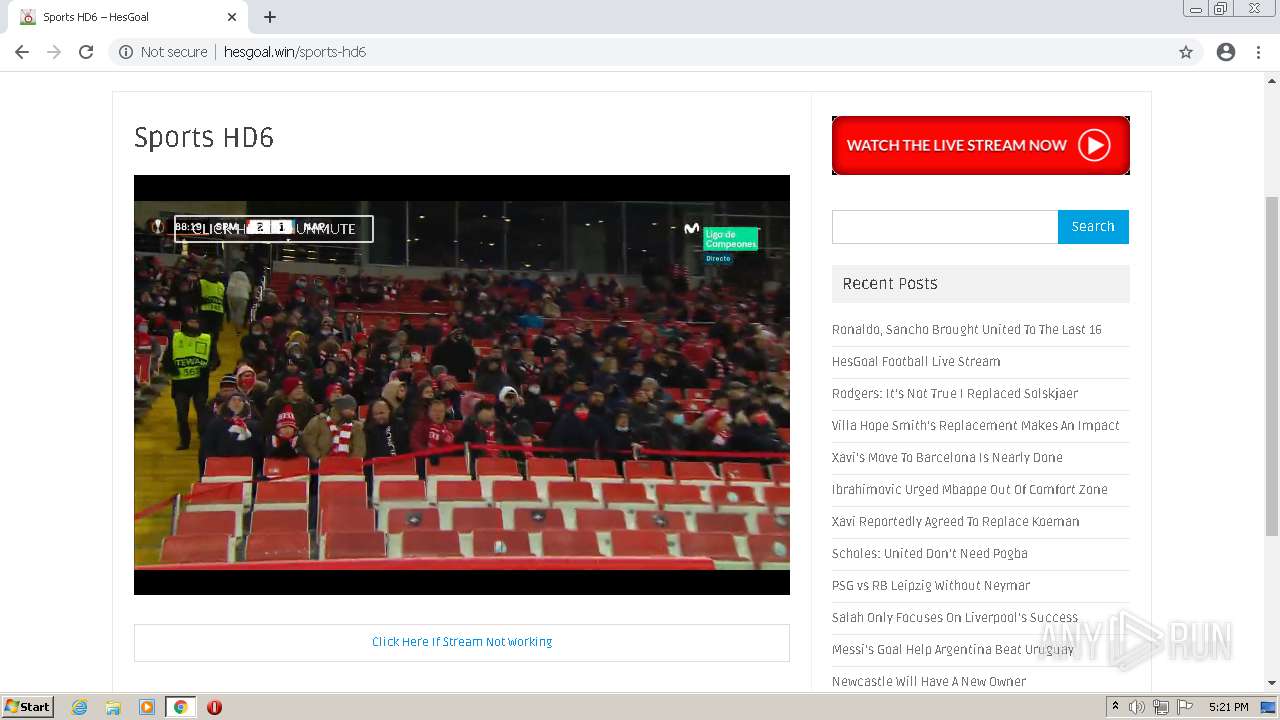Image resolution: width=1280 pixels, height=720 pixels.
Task: Click the Recent Posts heading
Action: pyautogui.click(x=890, y=284)
